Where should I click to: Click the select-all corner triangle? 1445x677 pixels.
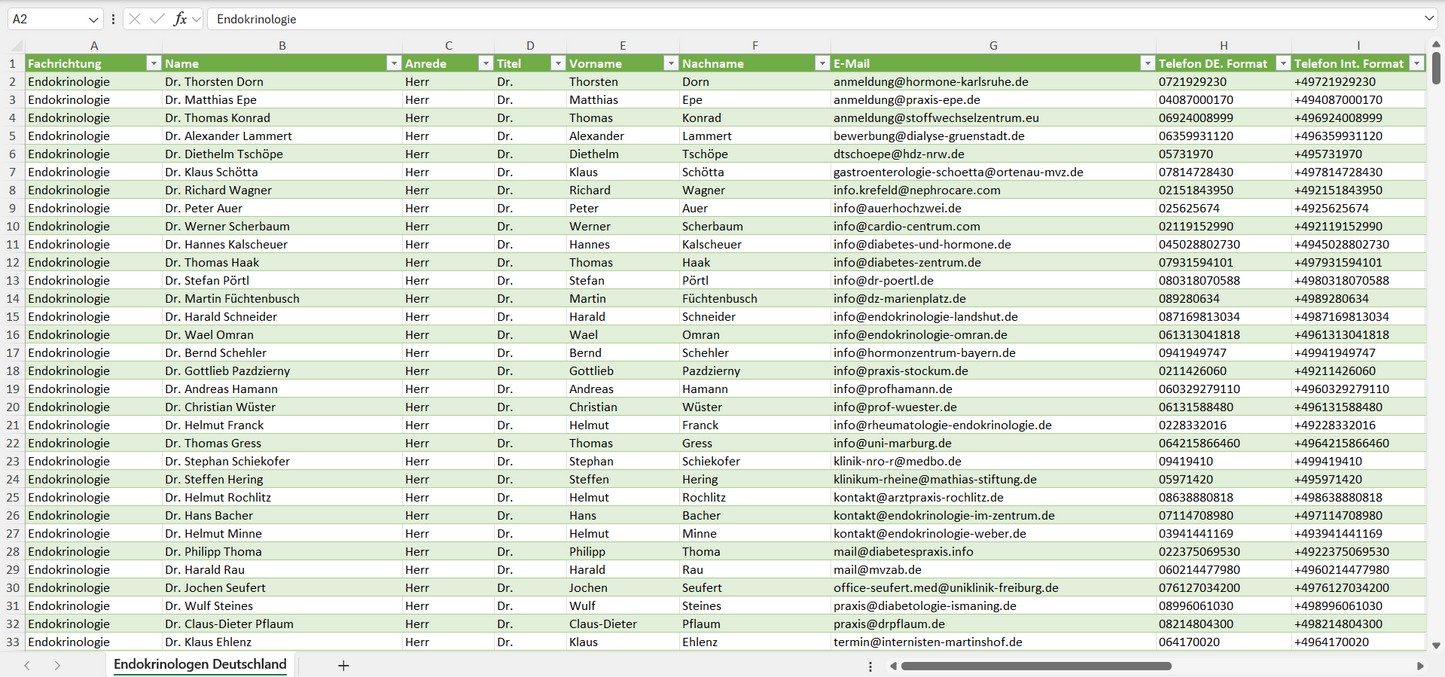point(17,46)
